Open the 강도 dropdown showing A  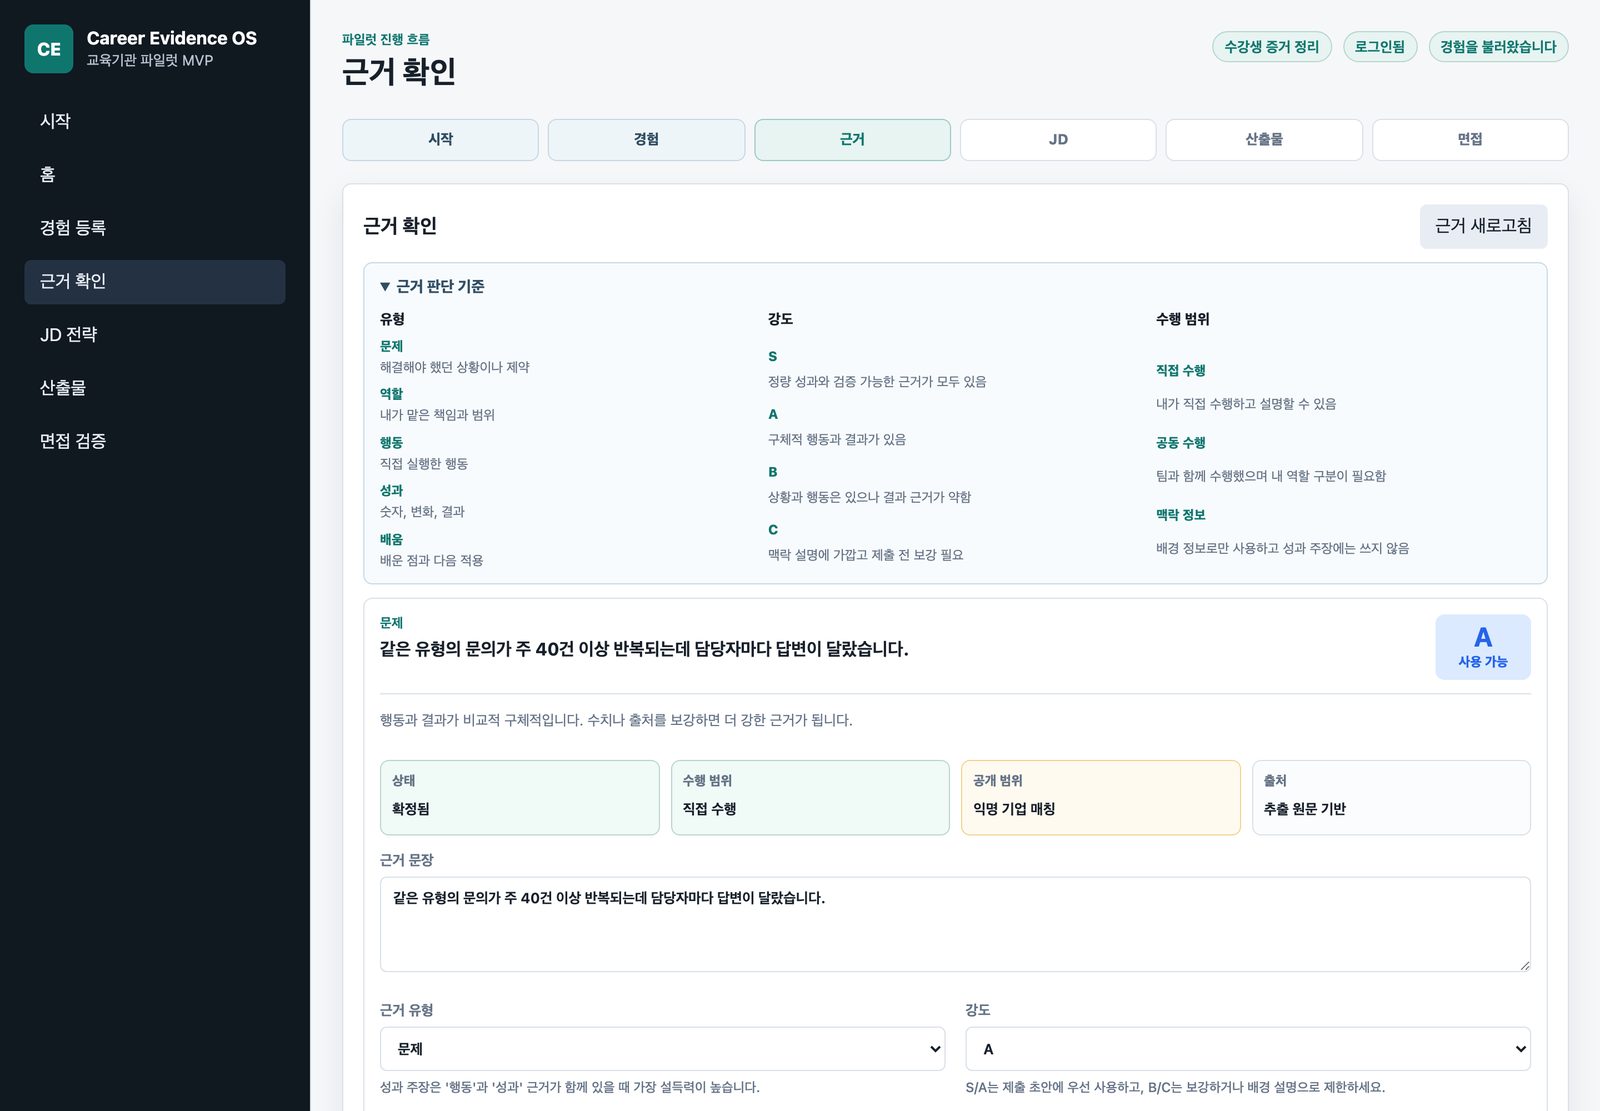(1247, 1049)
